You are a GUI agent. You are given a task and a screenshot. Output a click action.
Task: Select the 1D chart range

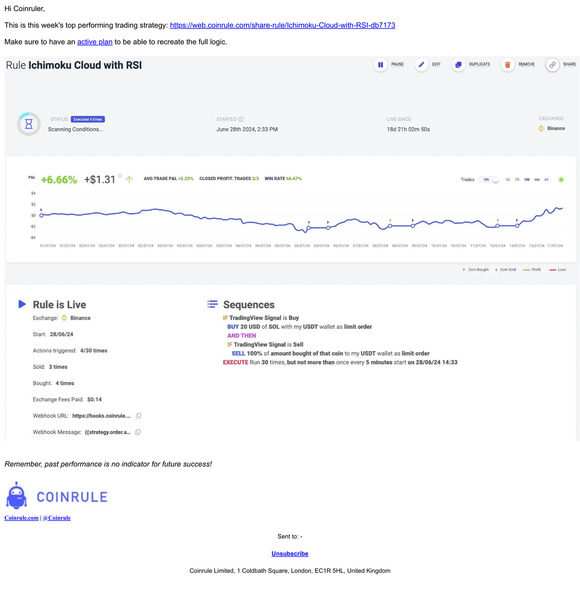point(508,179)
